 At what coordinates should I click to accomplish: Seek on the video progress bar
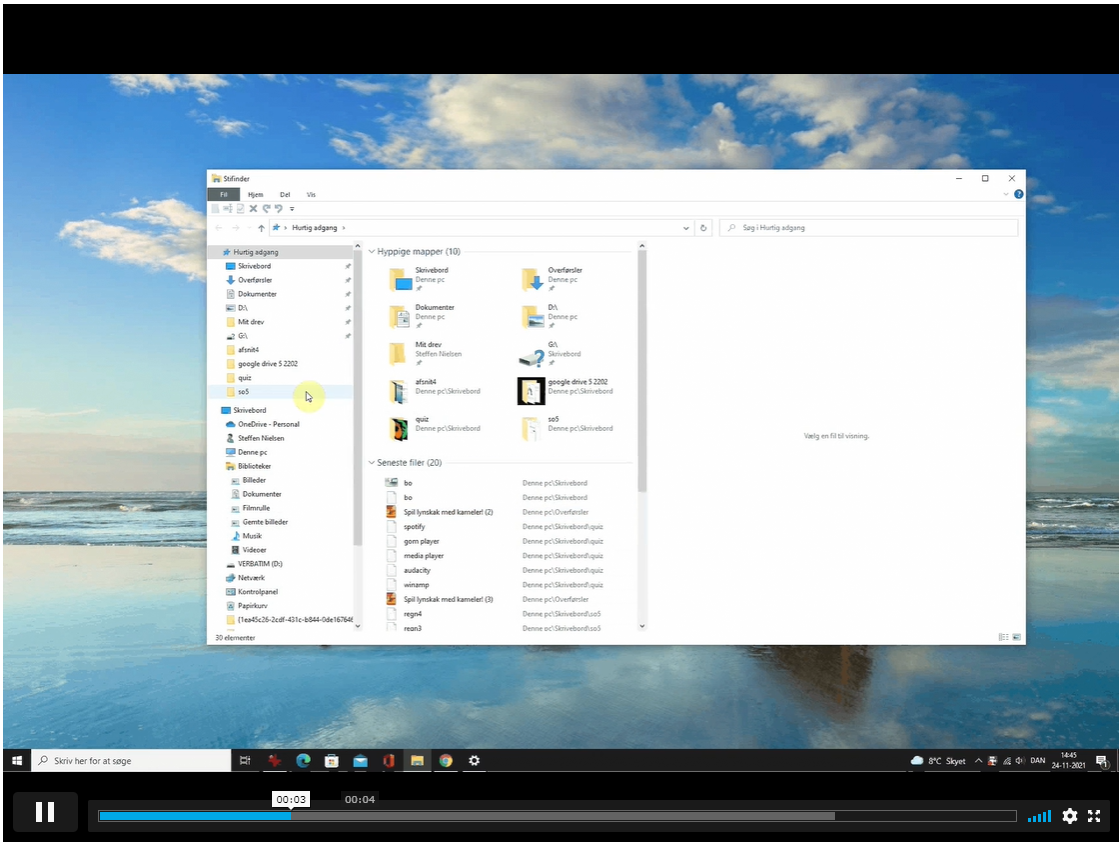[556, 816]
